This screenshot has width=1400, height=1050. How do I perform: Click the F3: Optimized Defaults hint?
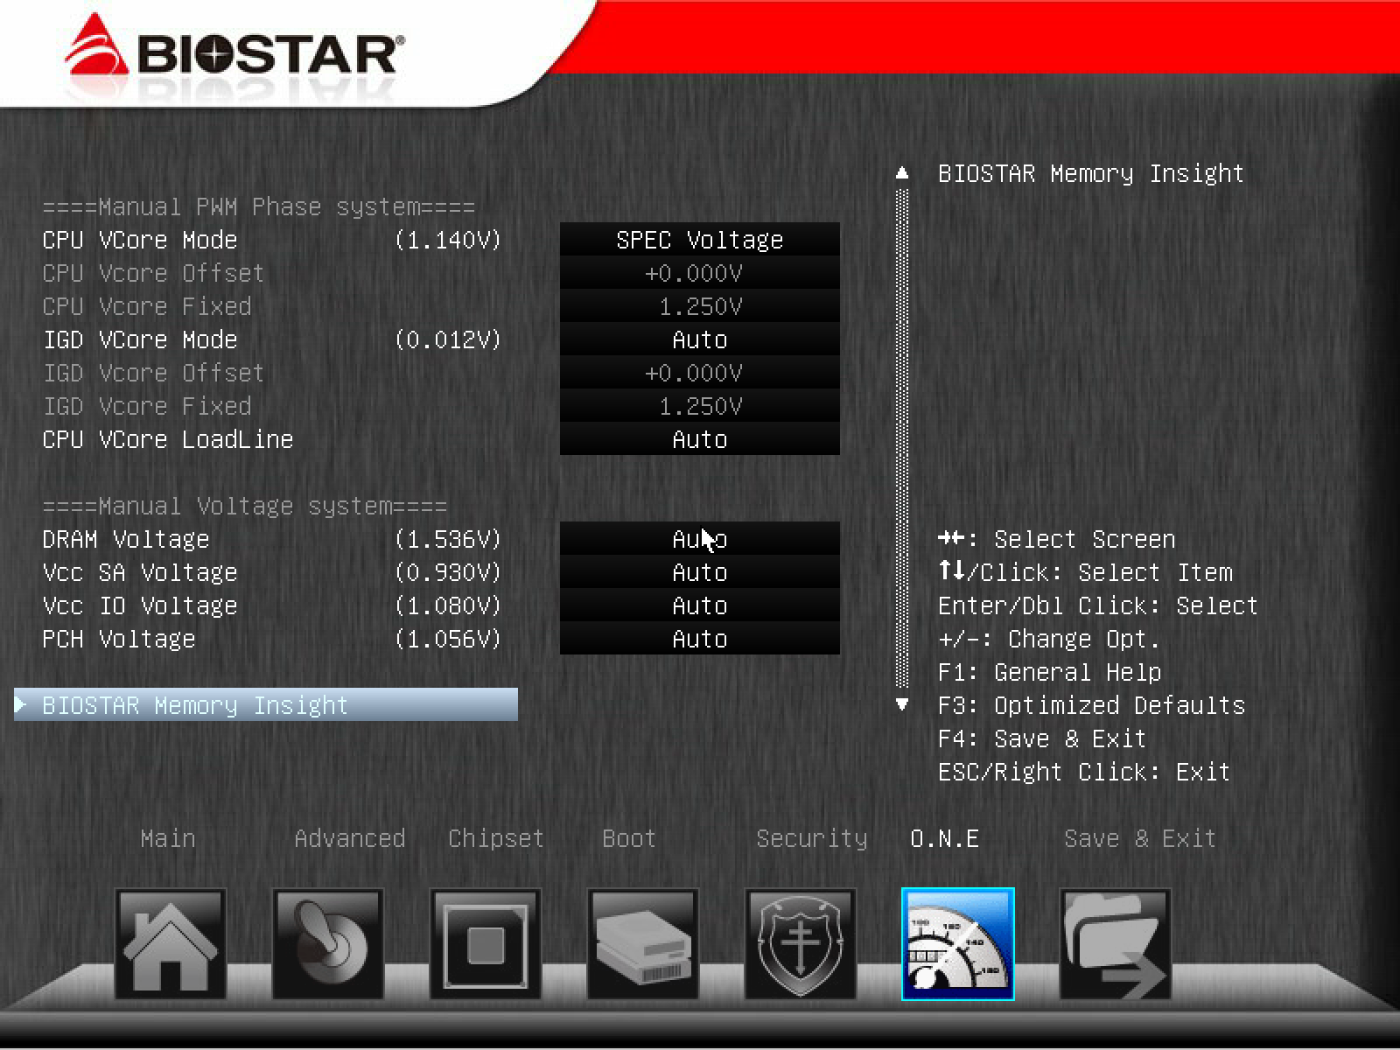coord(1092,705)
